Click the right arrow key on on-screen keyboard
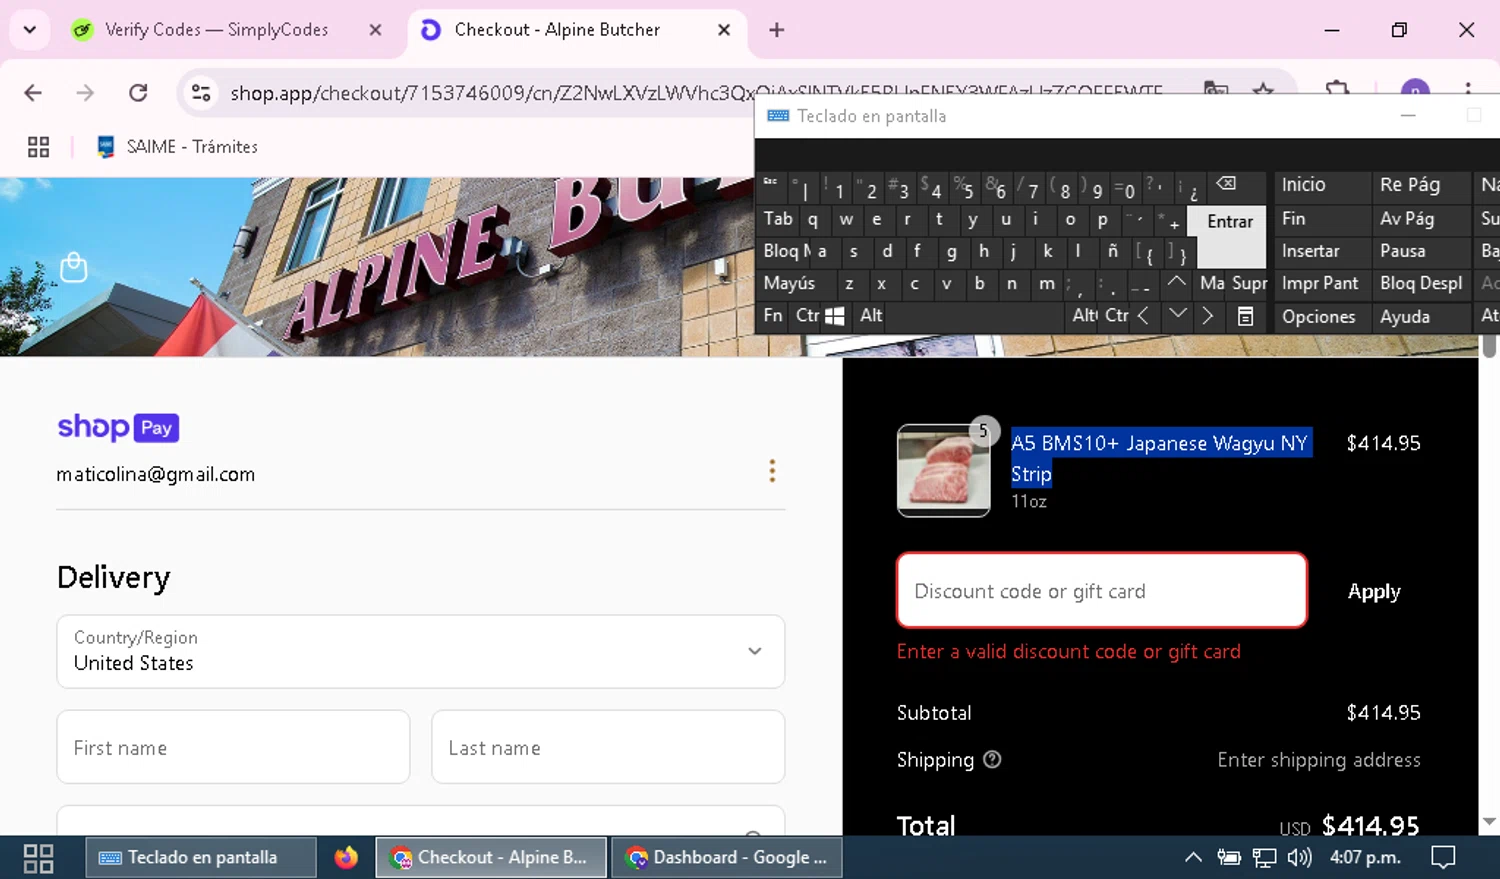 pyautogui.click(x=1208, y=315)
